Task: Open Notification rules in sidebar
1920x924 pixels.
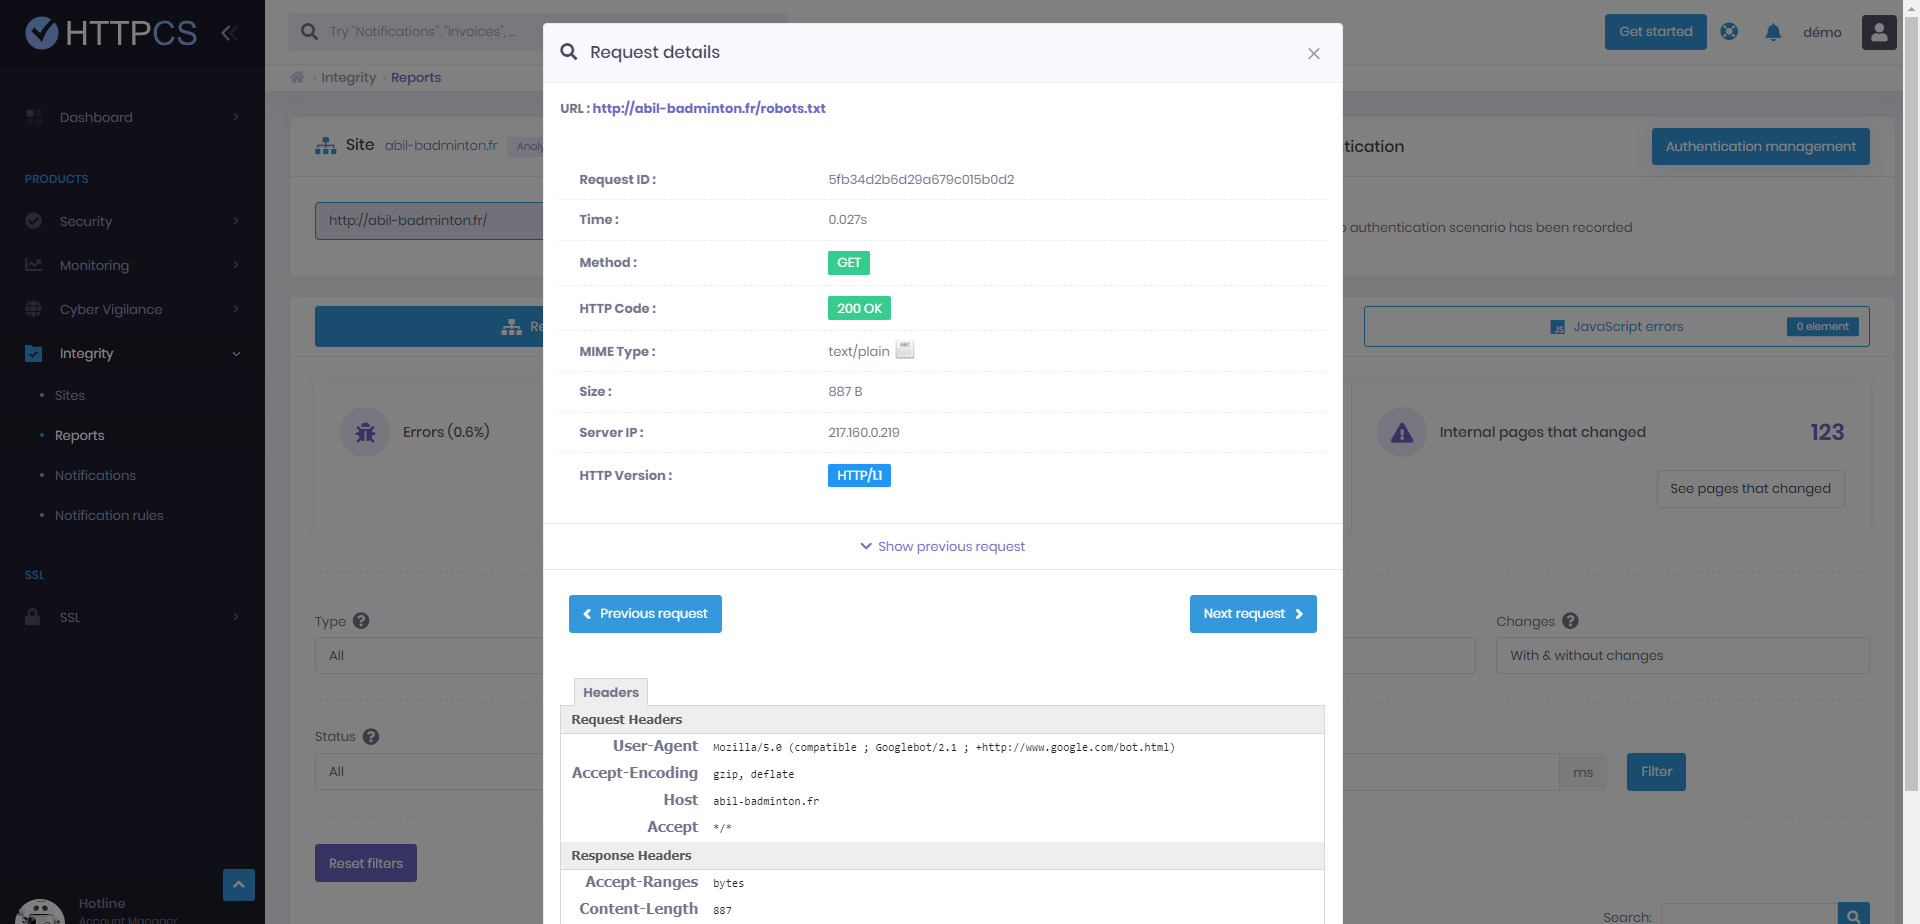Action: point(109,516)
